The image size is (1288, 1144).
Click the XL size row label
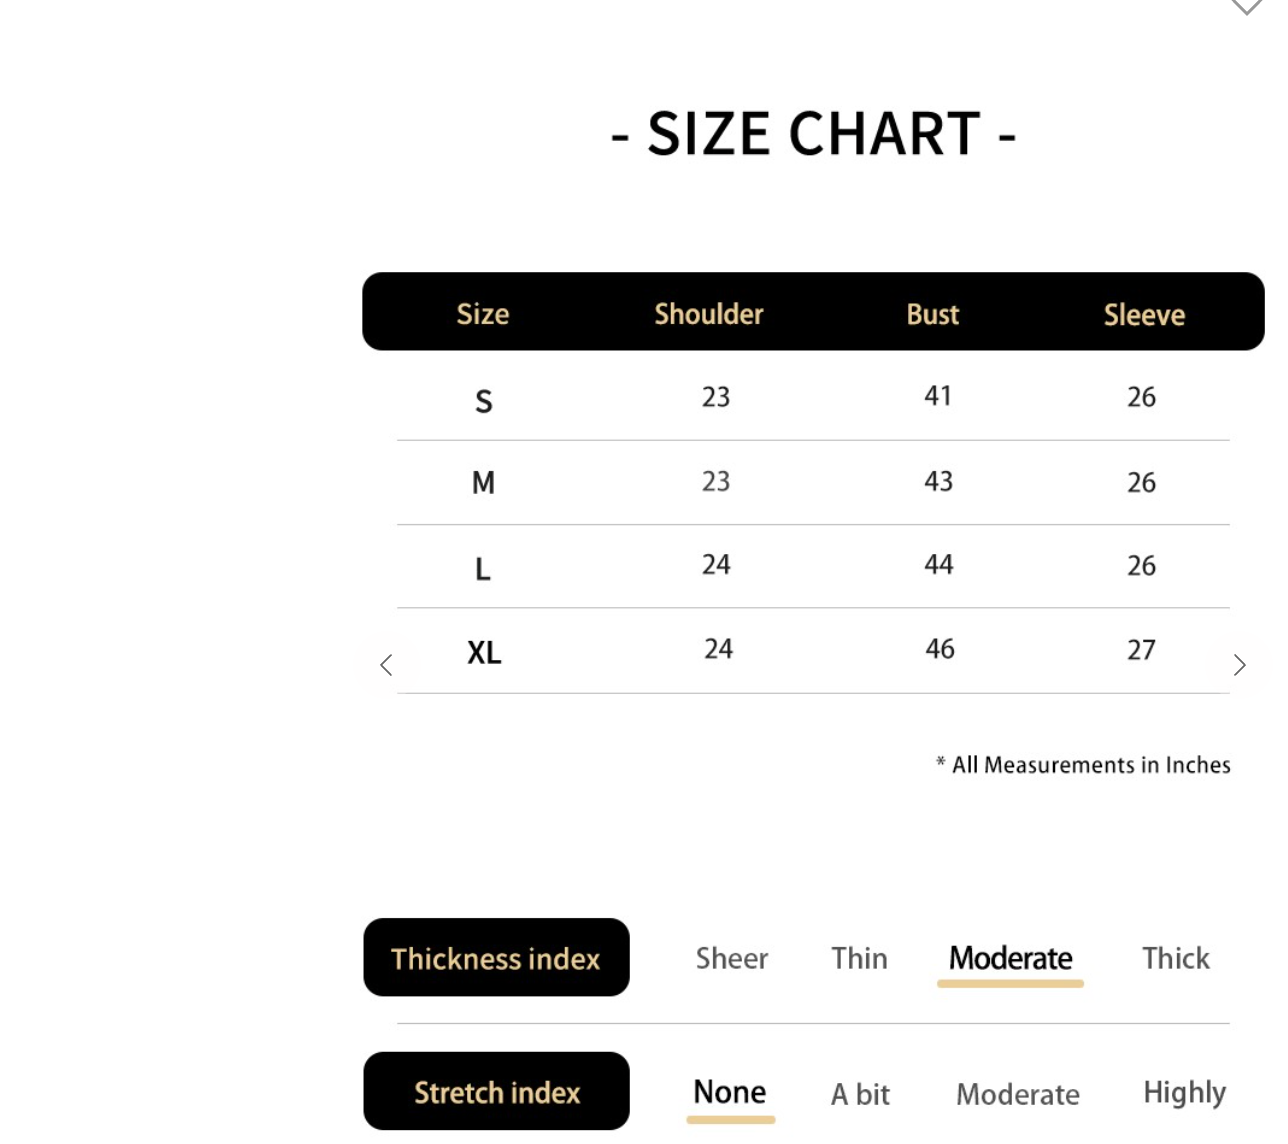pos(484,653)
